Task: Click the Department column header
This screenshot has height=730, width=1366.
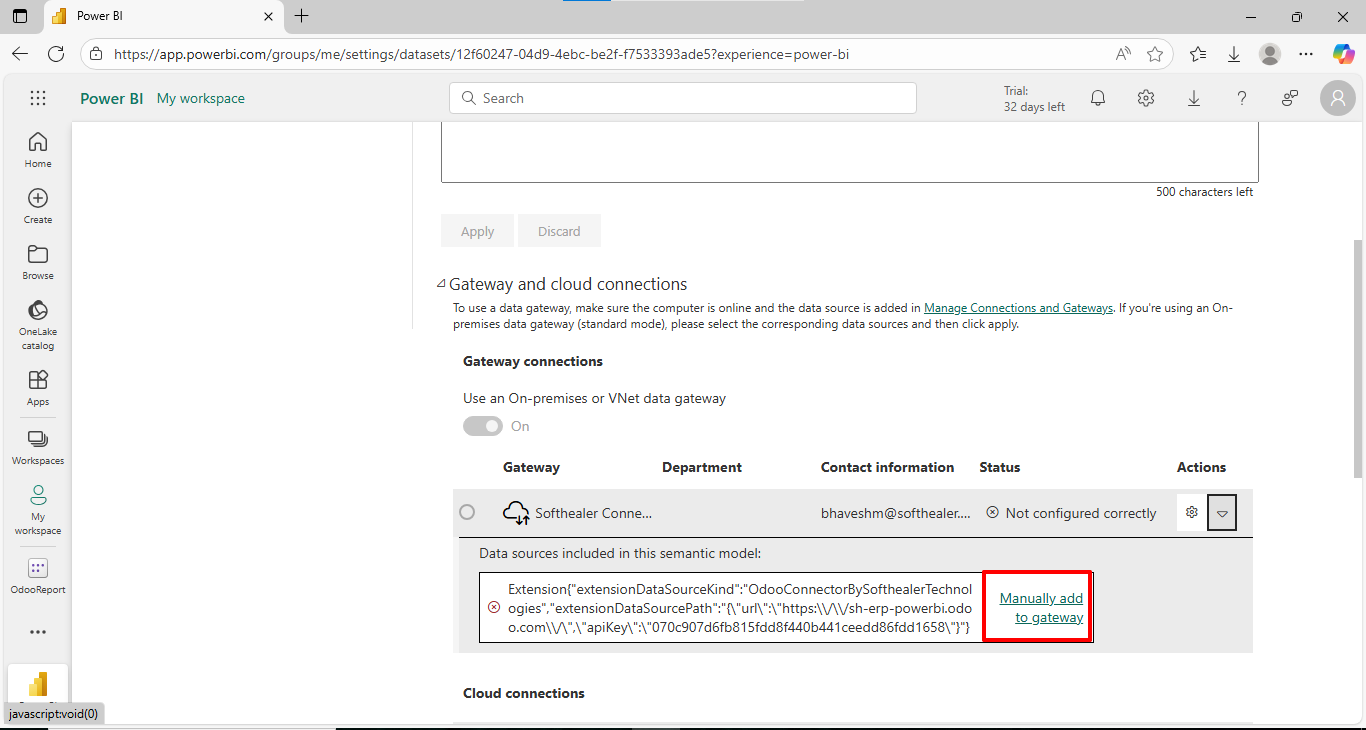Action: 702,467
